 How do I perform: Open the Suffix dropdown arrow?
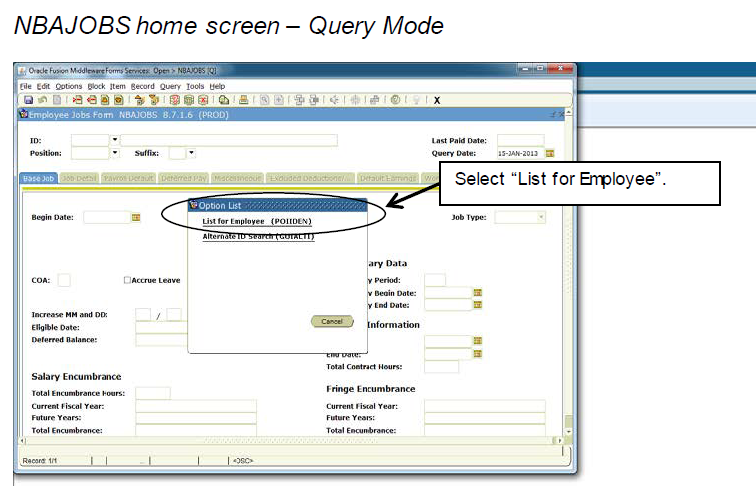[x=191, y=153]
